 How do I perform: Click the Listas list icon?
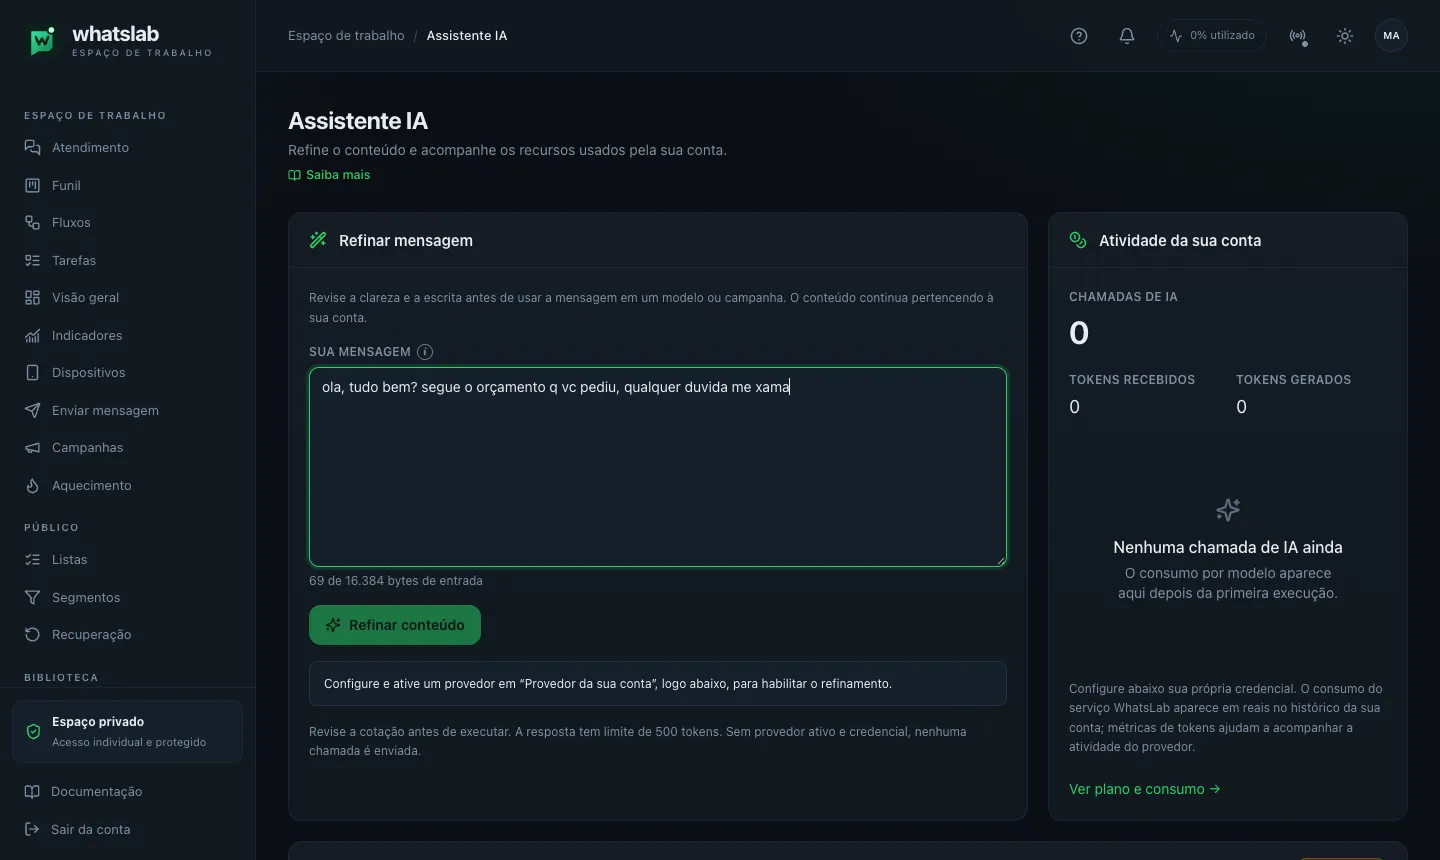(33, 560)
